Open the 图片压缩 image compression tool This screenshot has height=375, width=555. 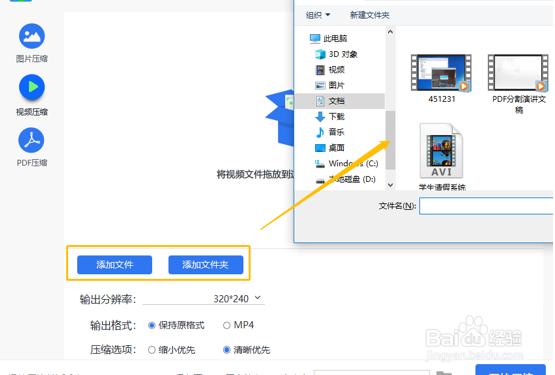point(32,43)
